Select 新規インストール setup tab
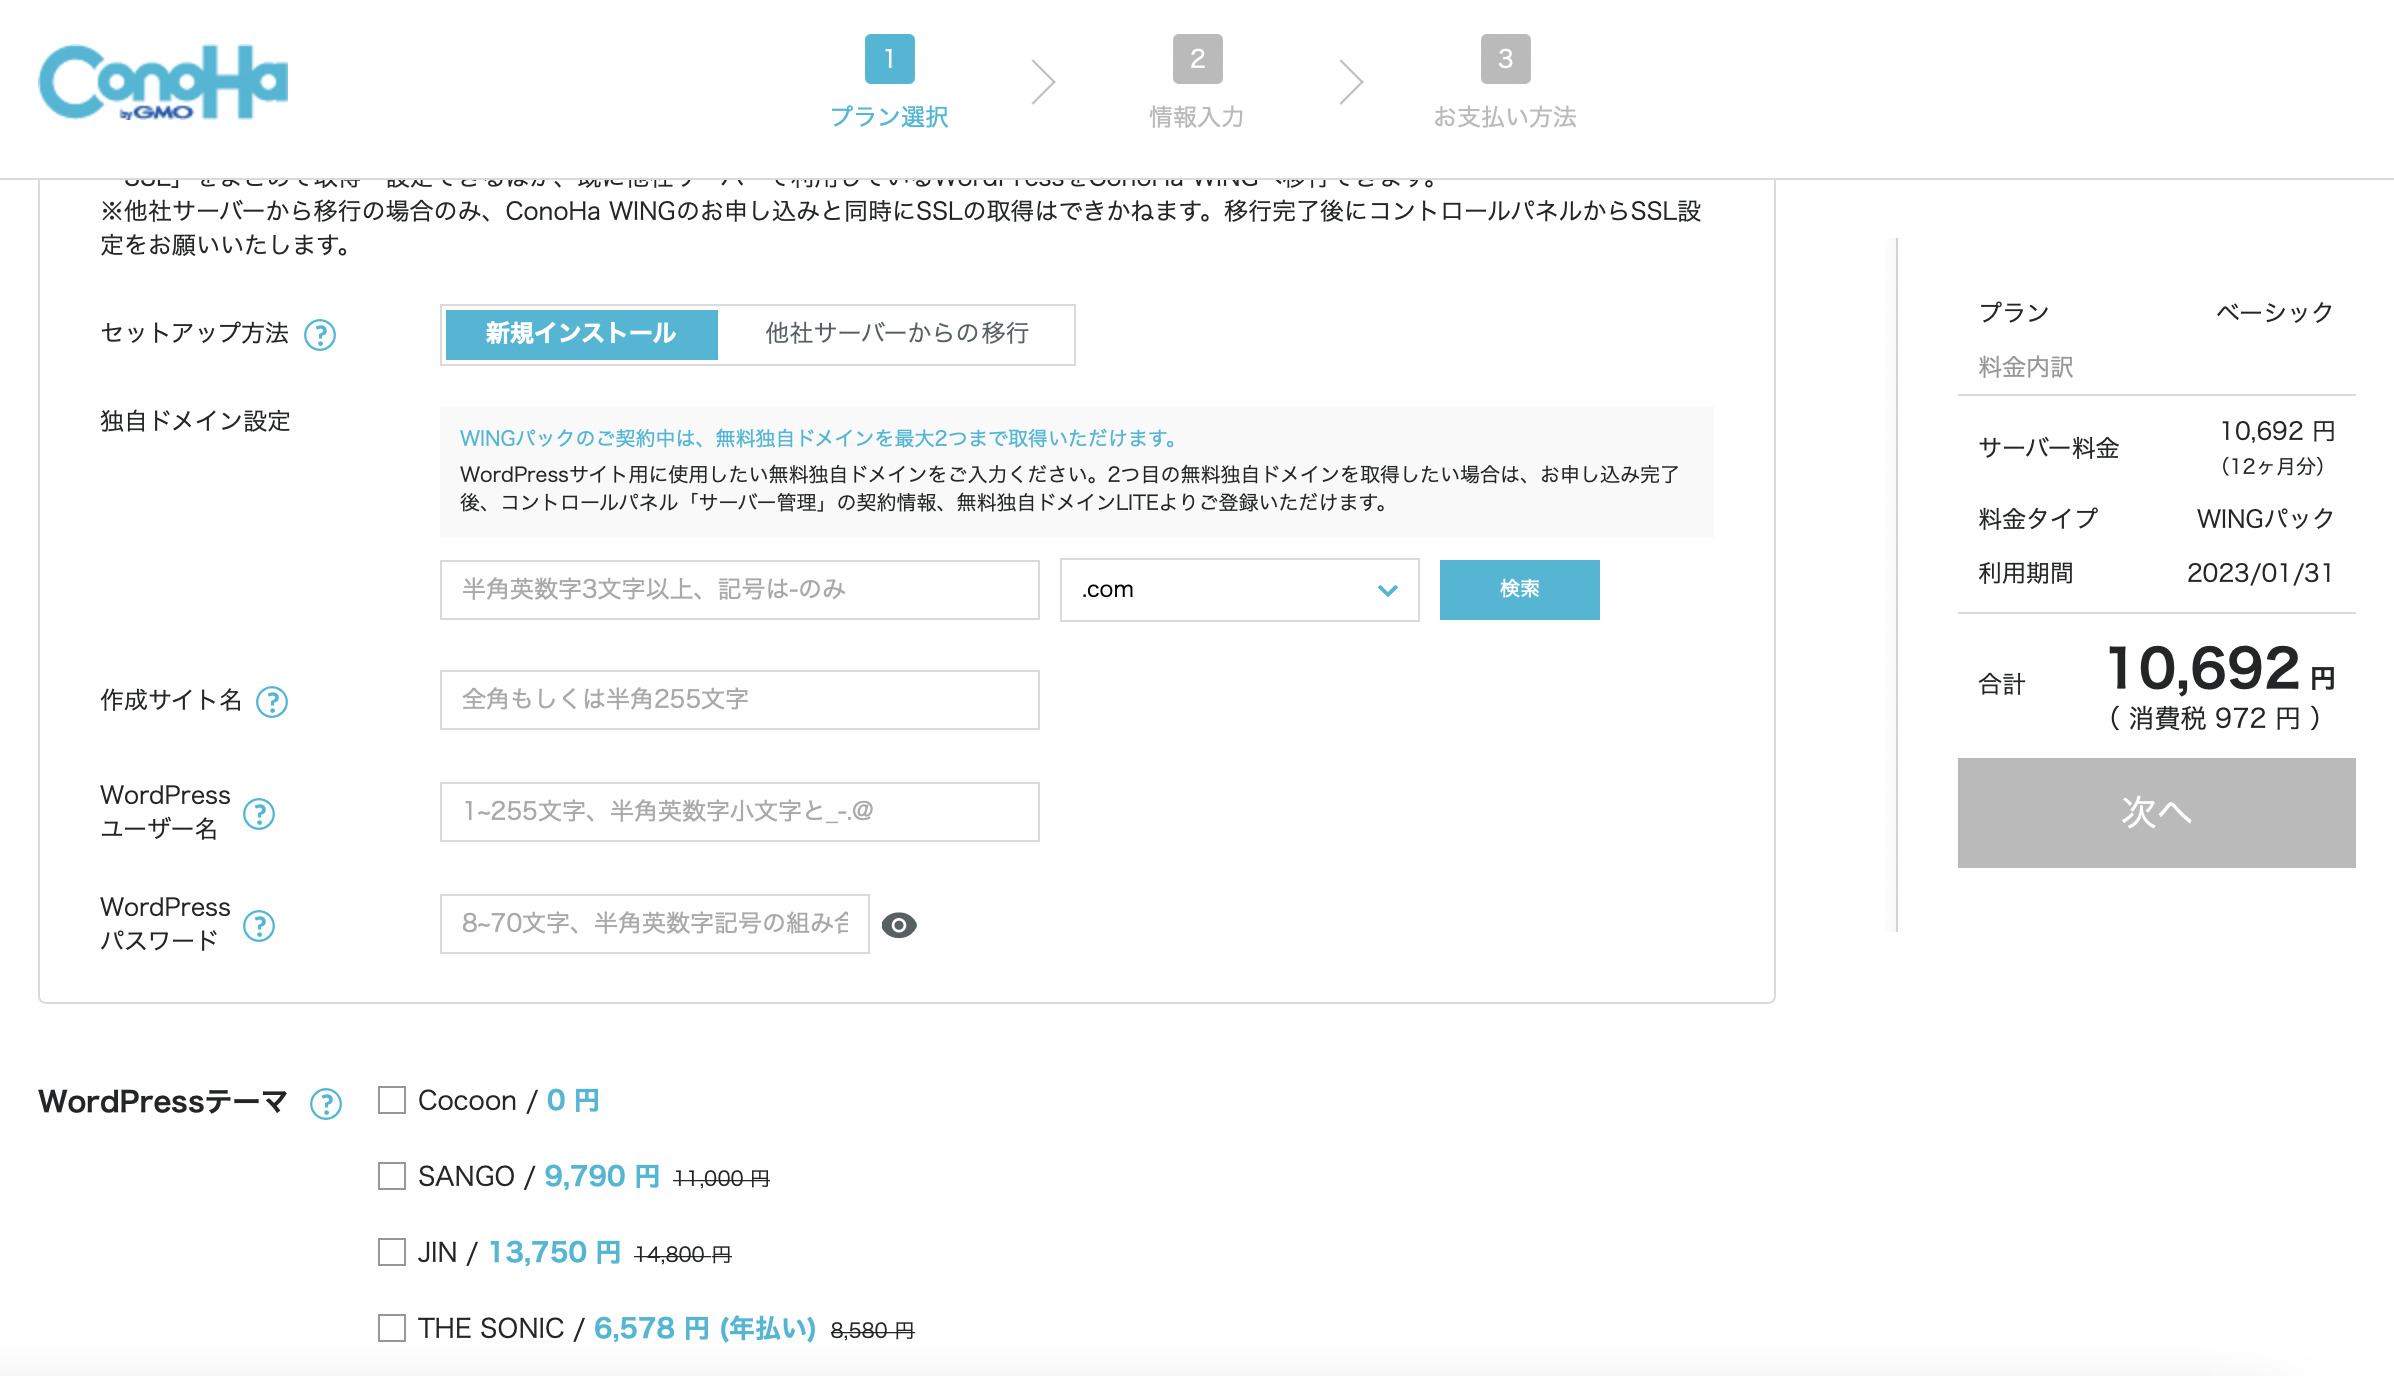The image size is (2394, 1376). [581, 334]
